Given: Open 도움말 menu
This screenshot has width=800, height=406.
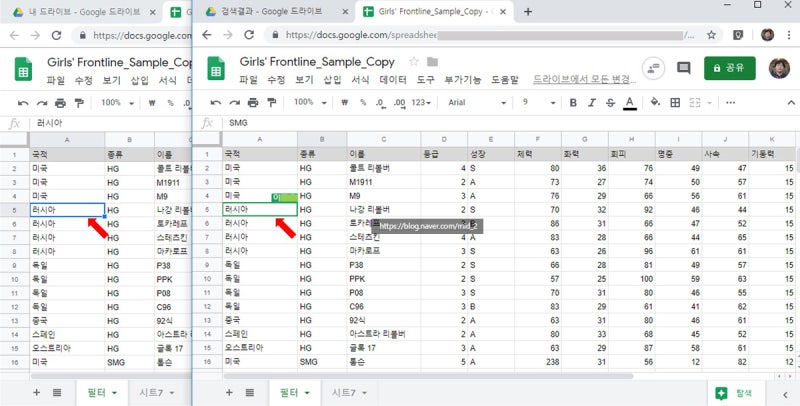Looking at the screenshot, I should 505,80.
